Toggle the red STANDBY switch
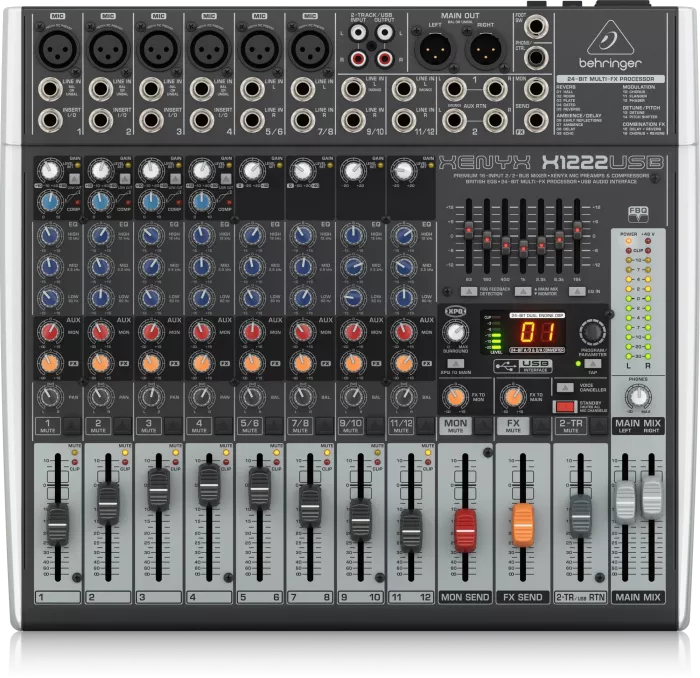Image resolution: width=700 pixels, height=678 pixels. [x=565, y=406]
